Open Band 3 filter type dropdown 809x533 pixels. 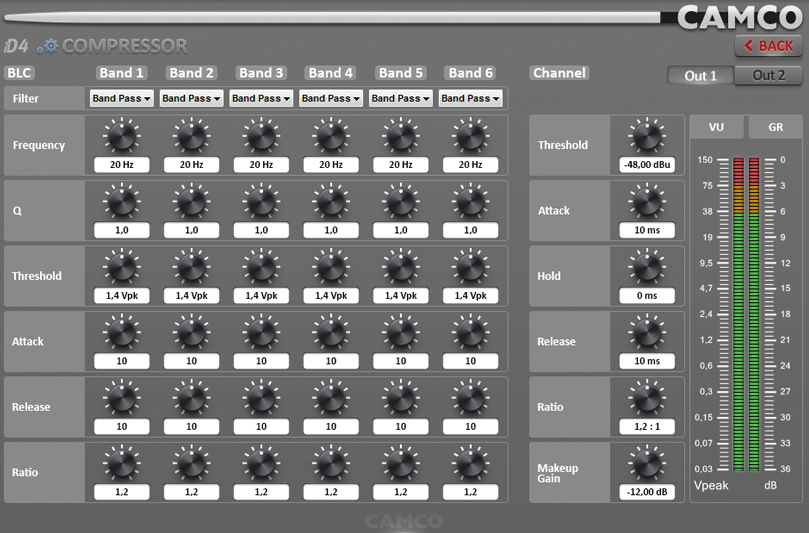261,98
